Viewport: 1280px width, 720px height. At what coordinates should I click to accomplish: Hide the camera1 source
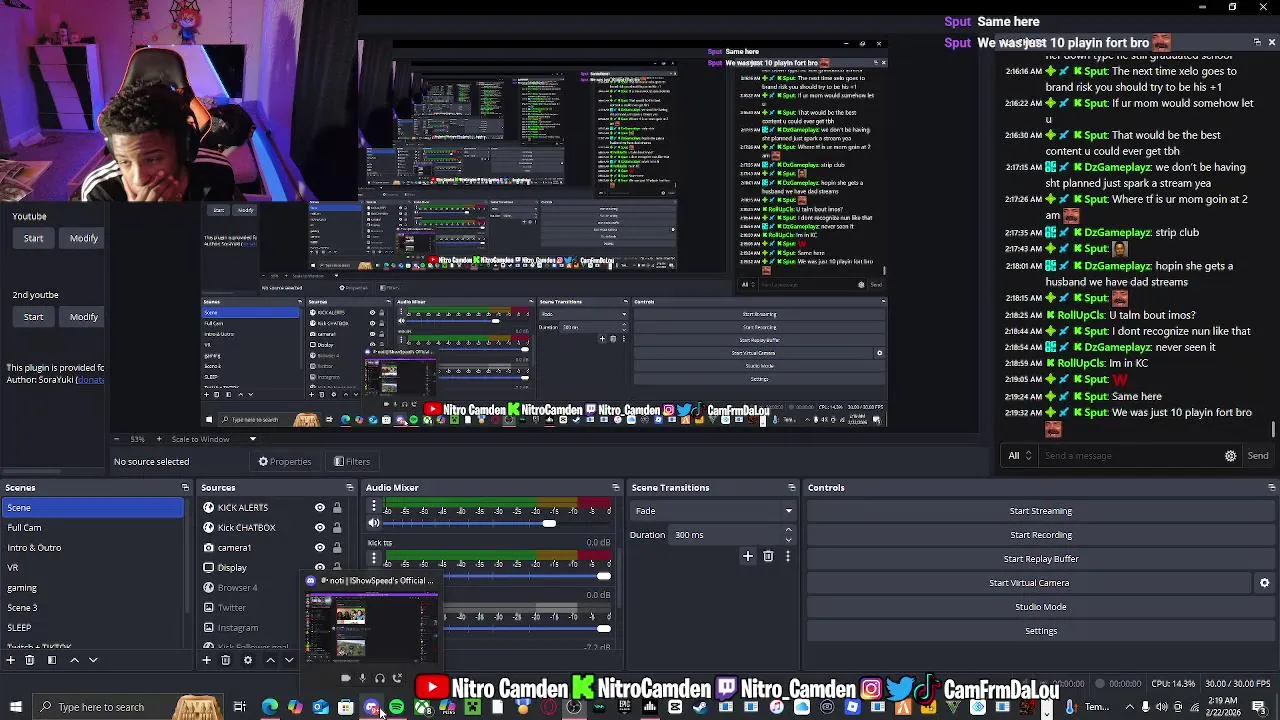coord(320,548)
